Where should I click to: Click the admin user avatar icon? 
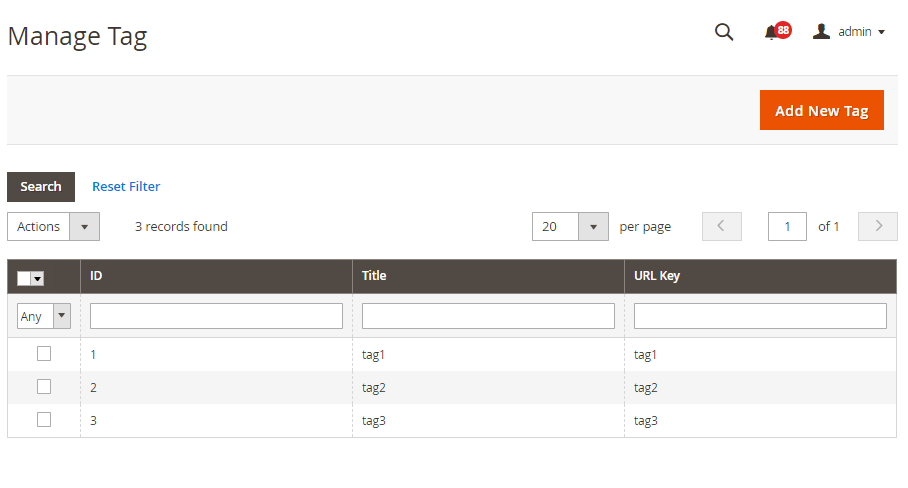click(x=821, y=31)
